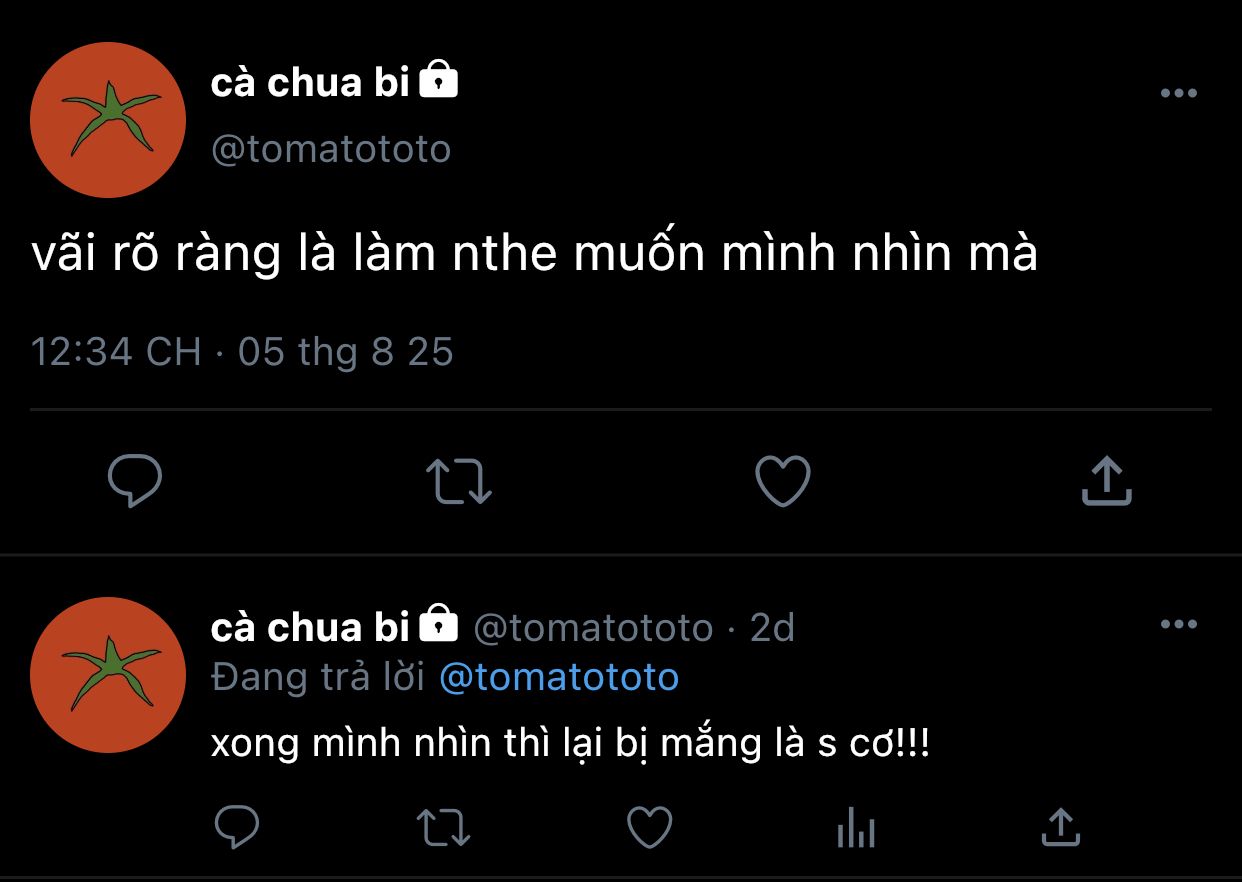Open more options for main tweet
This screenshot has width=1242, height=882.
pos(1178,94)
